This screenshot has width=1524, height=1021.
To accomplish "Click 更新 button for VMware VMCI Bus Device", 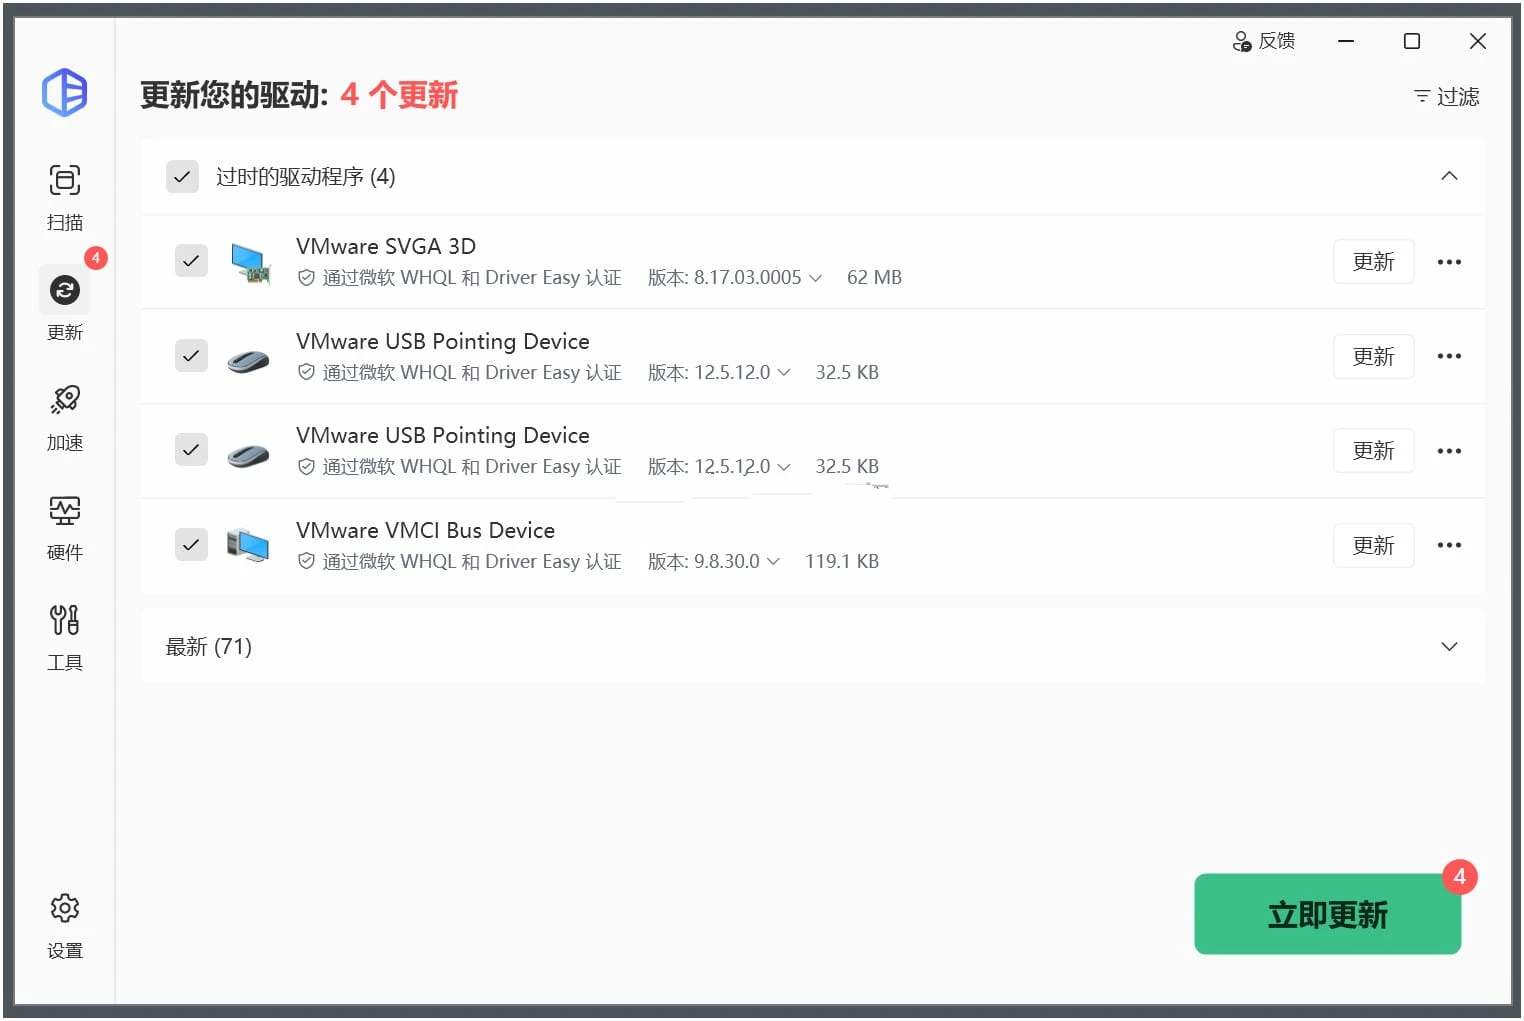I will [1373, 545].
